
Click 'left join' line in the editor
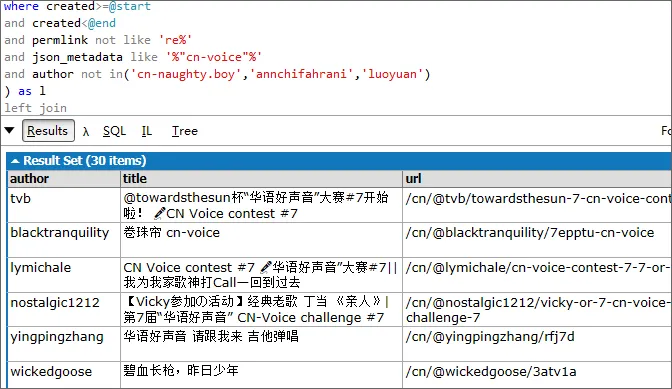[x=36, y=108]
